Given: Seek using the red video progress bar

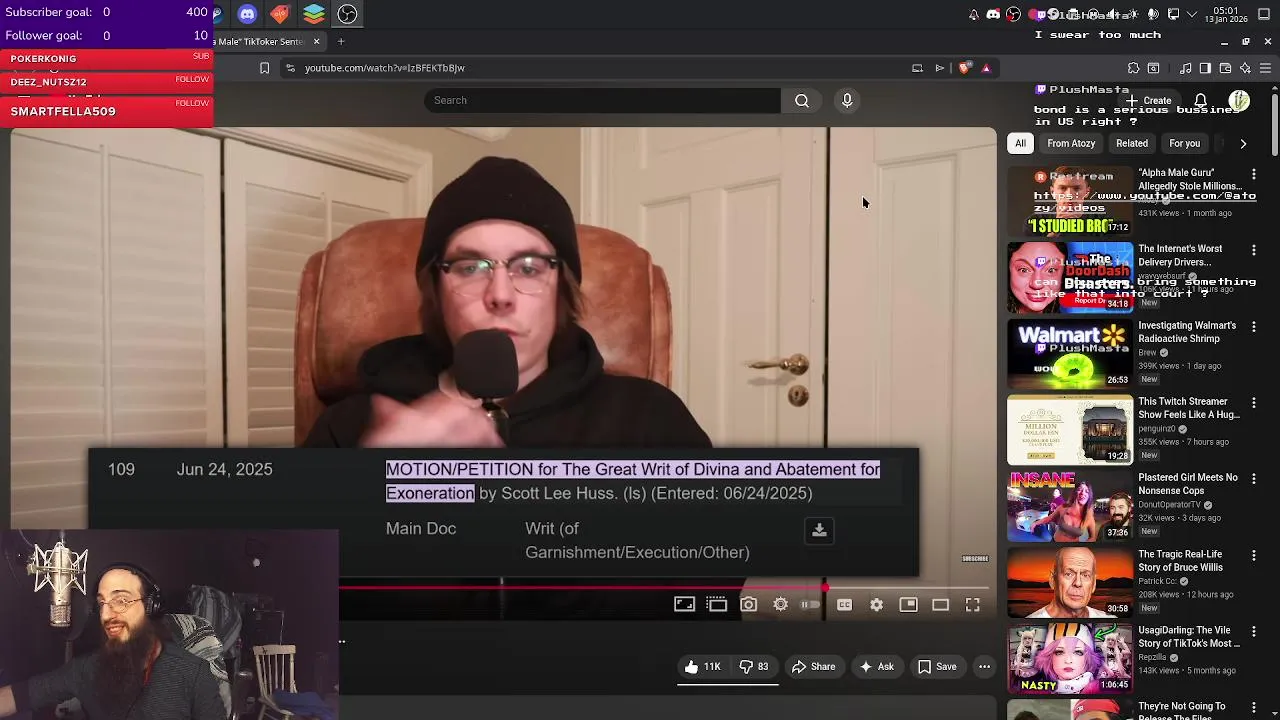Looking at the screenshot, I should [582, 588].
